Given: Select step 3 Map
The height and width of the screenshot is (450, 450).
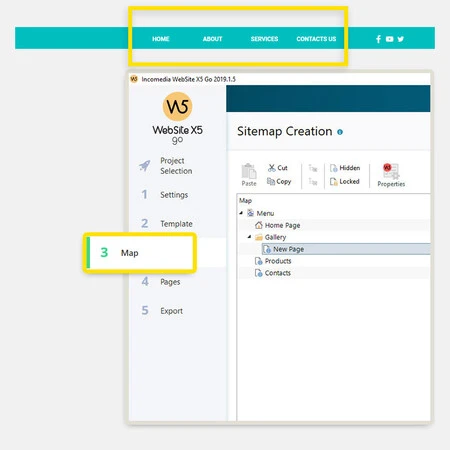Looking at the screenshot, I should coord(140,253).
